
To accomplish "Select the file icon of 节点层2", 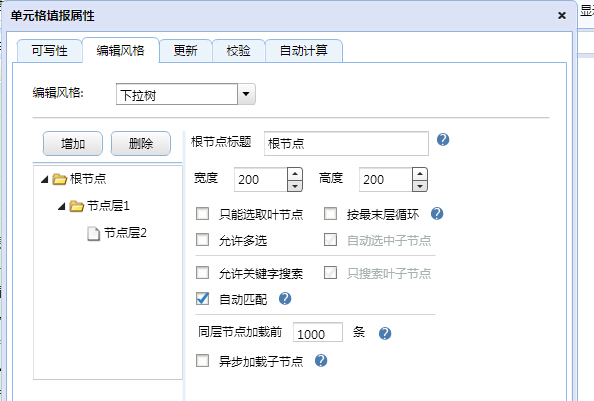I will (93, 234).
